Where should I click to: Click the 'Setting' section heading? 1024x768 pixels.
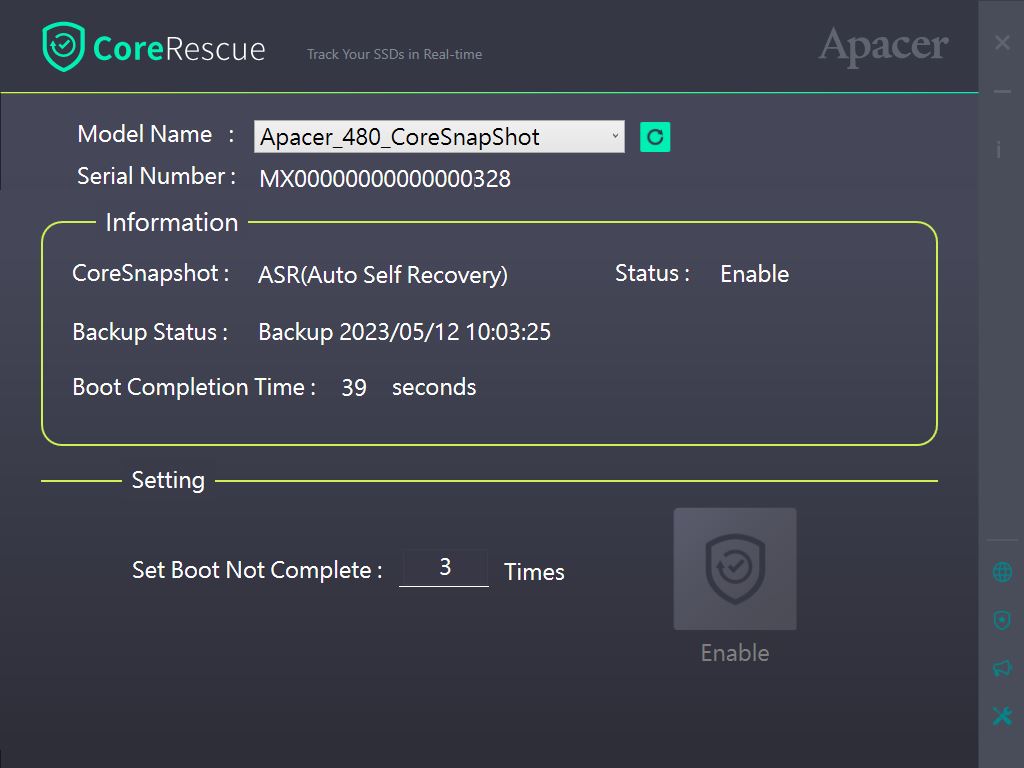click(x=168, y=480)
